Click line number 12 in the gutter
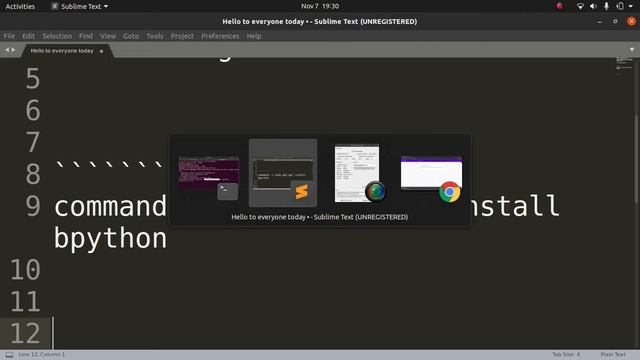The height and width of the screenshot is (360, 640). [x=25, y=333]
